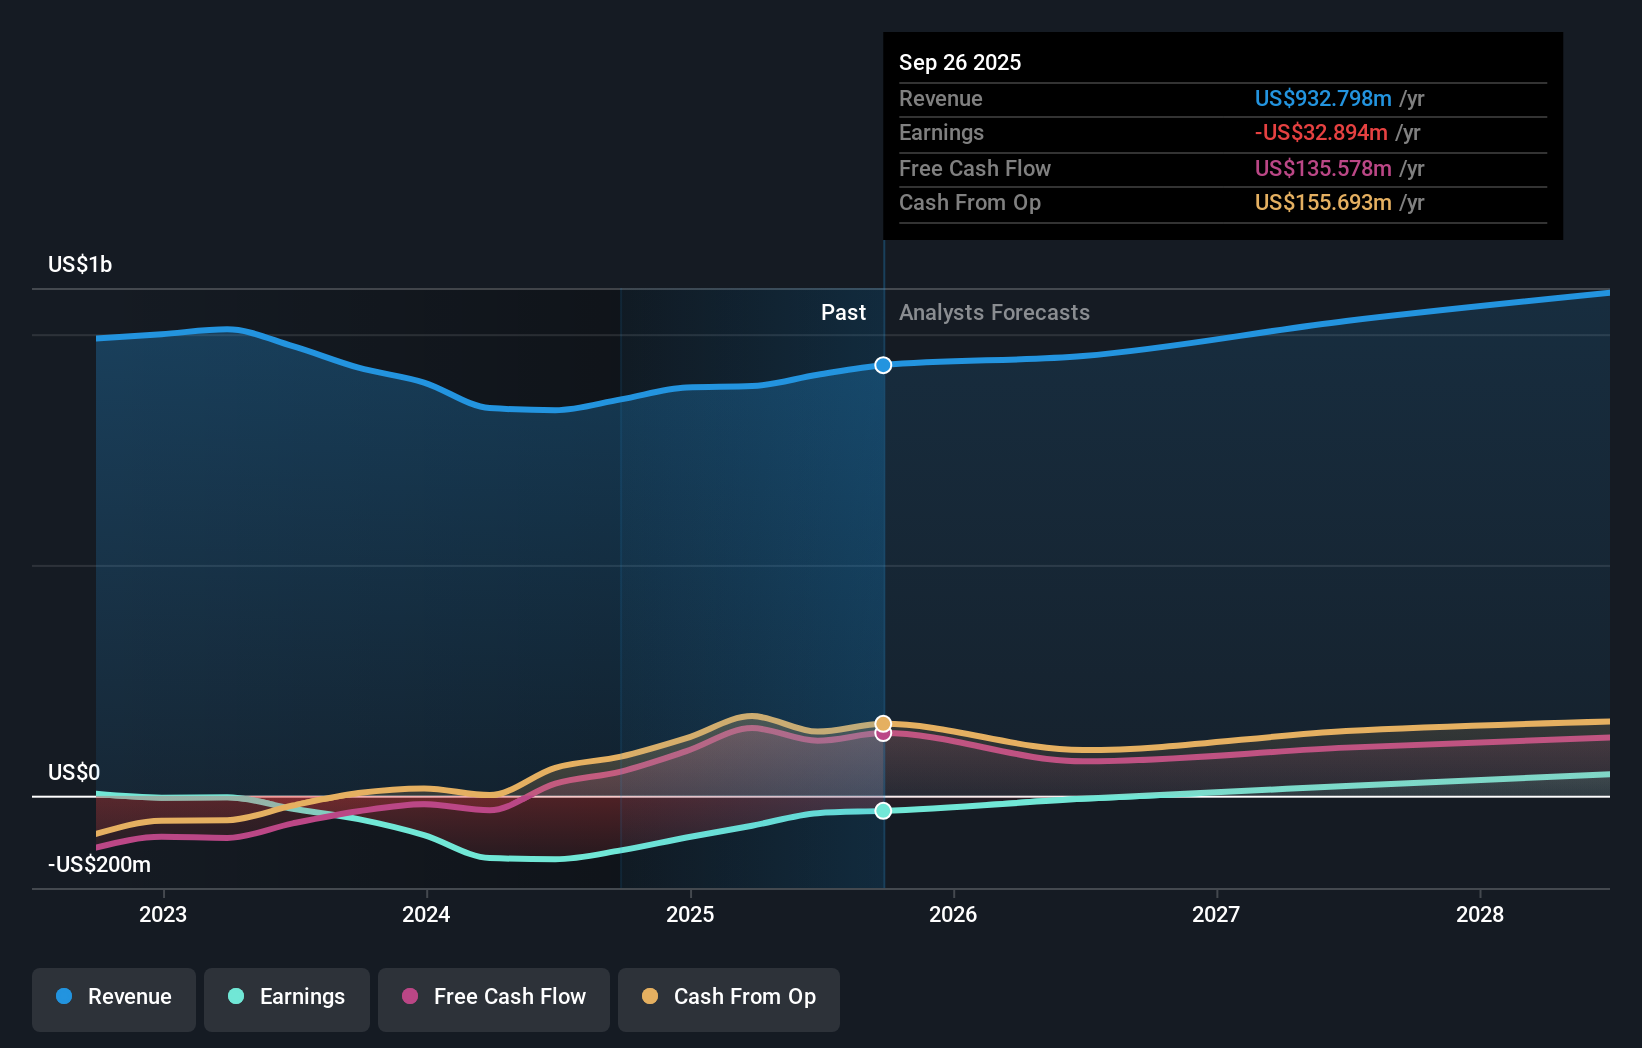The width and height of the screenshot is (1642, 1048).
Task: Select the teal Earnings marker on chart
Action: [883, 811]
